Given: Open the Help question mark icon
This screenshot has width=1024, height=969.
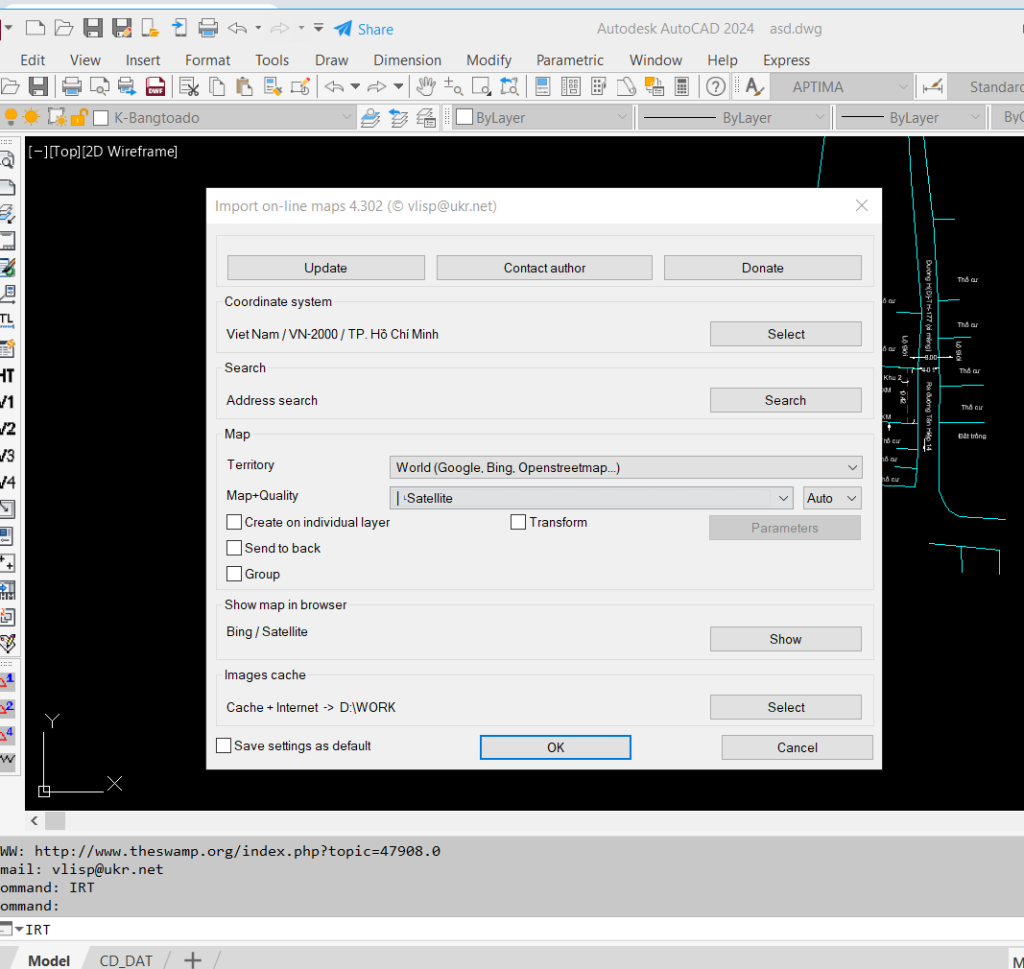Looking at the screenshot, I should [x=716, y=86].
